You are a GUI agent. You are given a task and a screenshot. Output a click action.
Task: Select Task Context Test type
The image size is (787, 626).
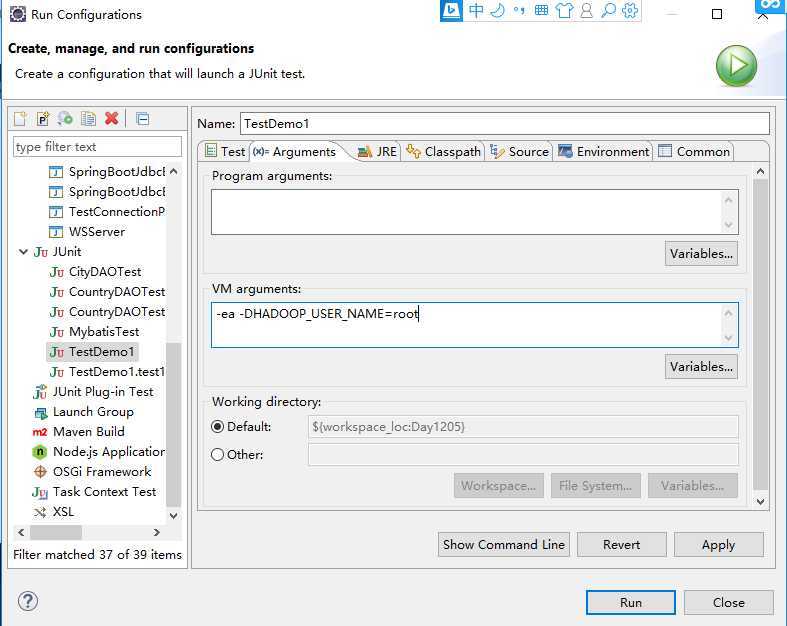click(x=94, y=492)
